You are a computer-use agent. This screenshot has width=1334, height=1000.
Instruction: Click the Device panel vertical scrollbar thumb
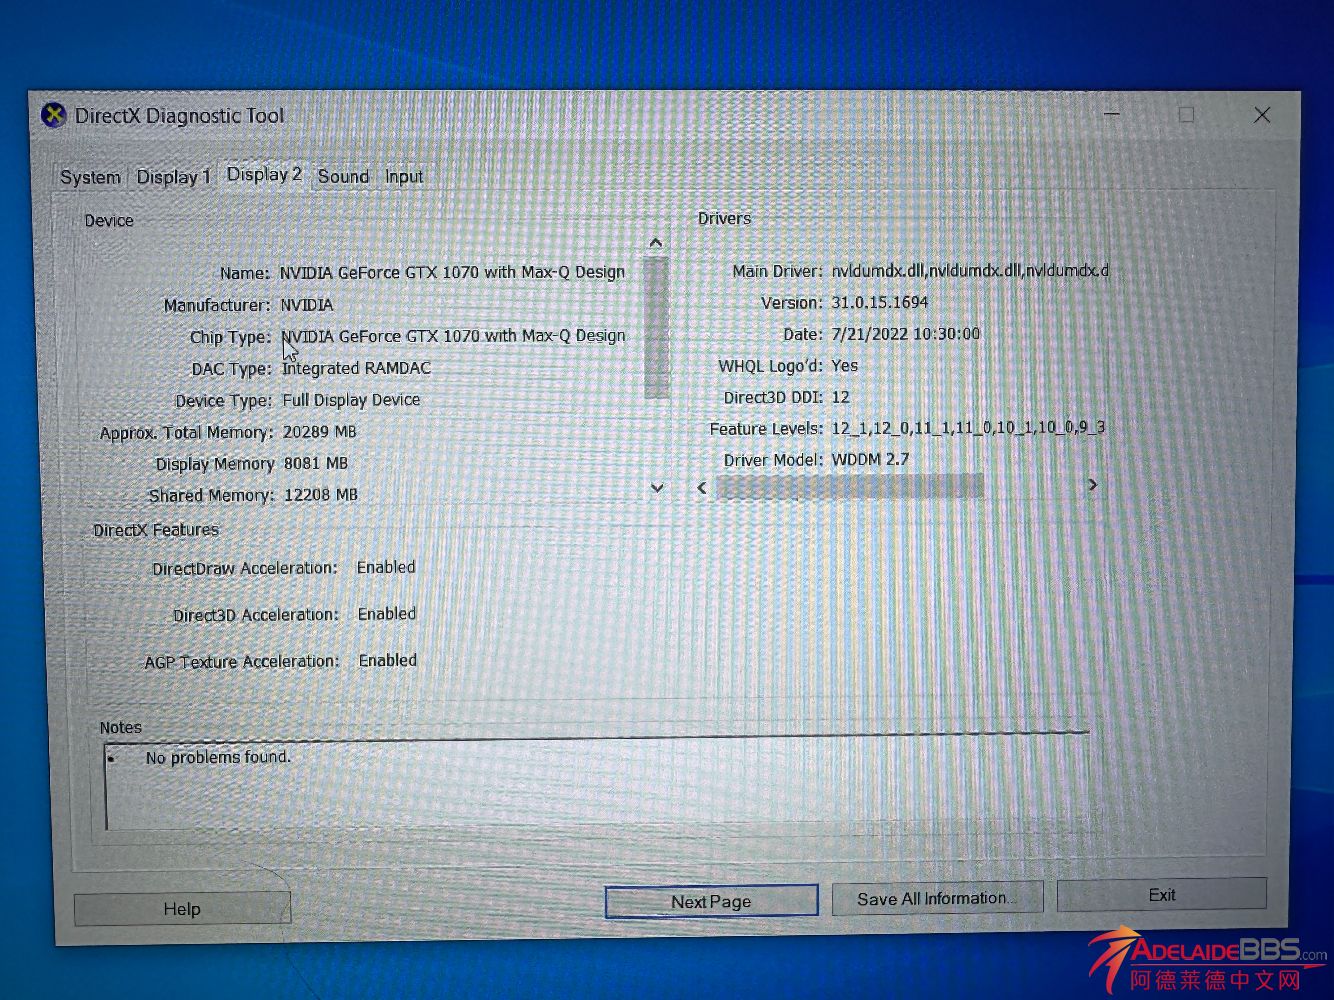pos(656,328)
